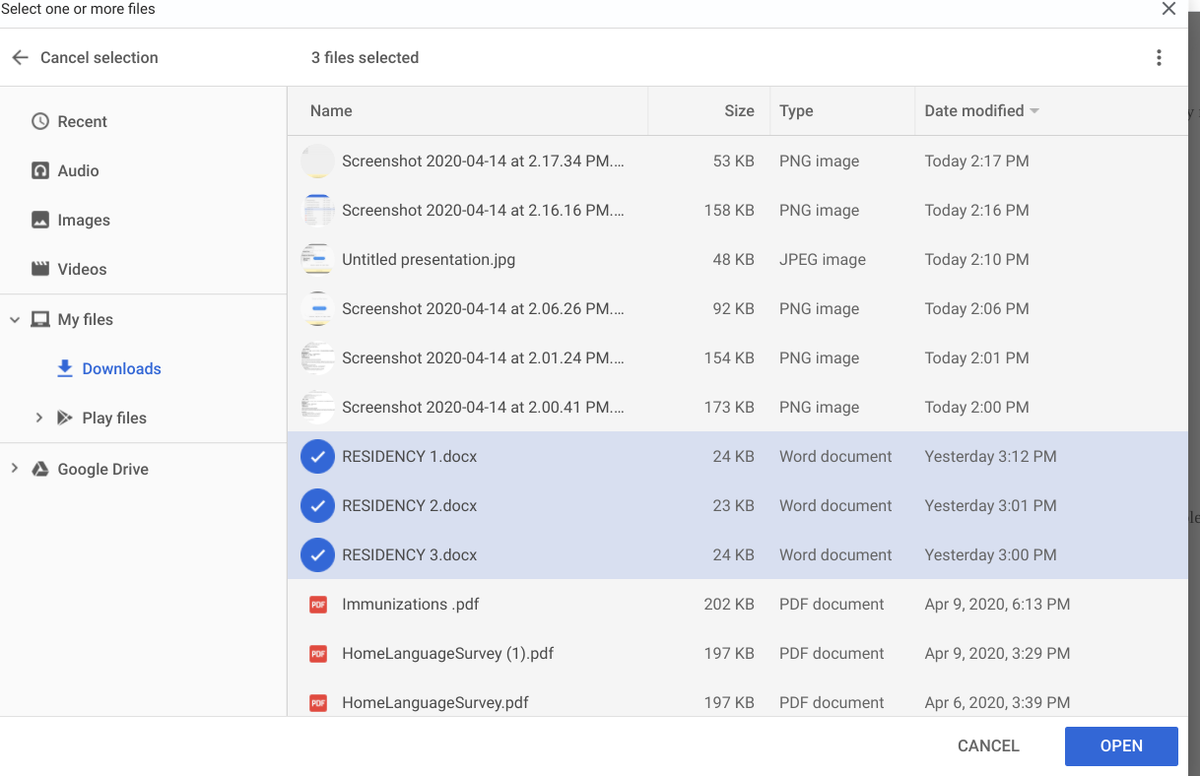Select the Screenshot 2020-04-14 at 2.06.26 PM file name
The width and height of the screenshot is (1200, 776).
[483, 308]
